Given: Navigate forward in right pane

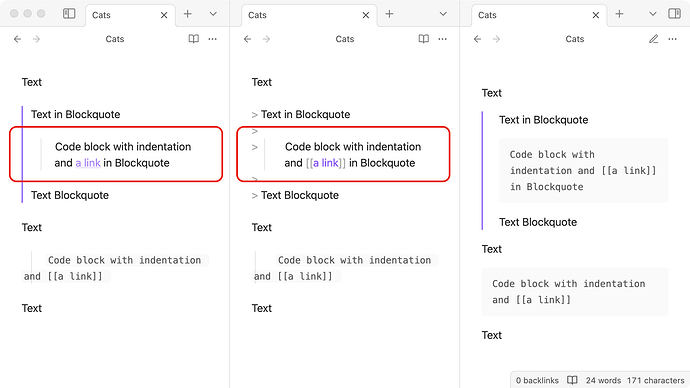Looking at the screenshot, I should (496, 39).
